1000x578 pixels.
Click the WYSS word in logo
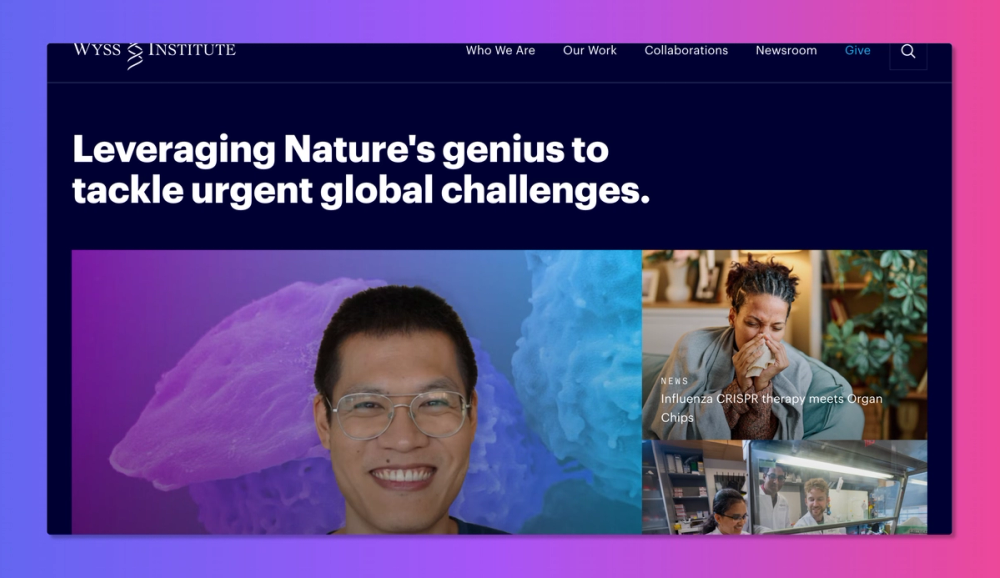pyautogui.click(x=97, y=50)
